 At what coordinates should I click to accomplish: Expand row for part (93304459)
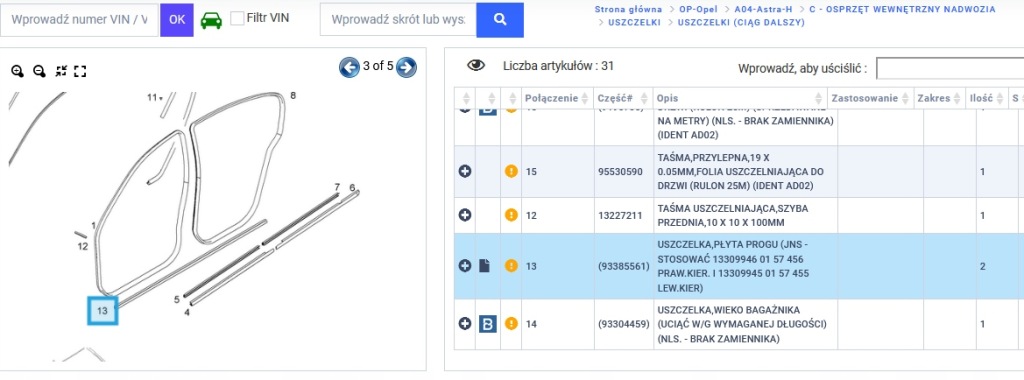click(465, 323)
